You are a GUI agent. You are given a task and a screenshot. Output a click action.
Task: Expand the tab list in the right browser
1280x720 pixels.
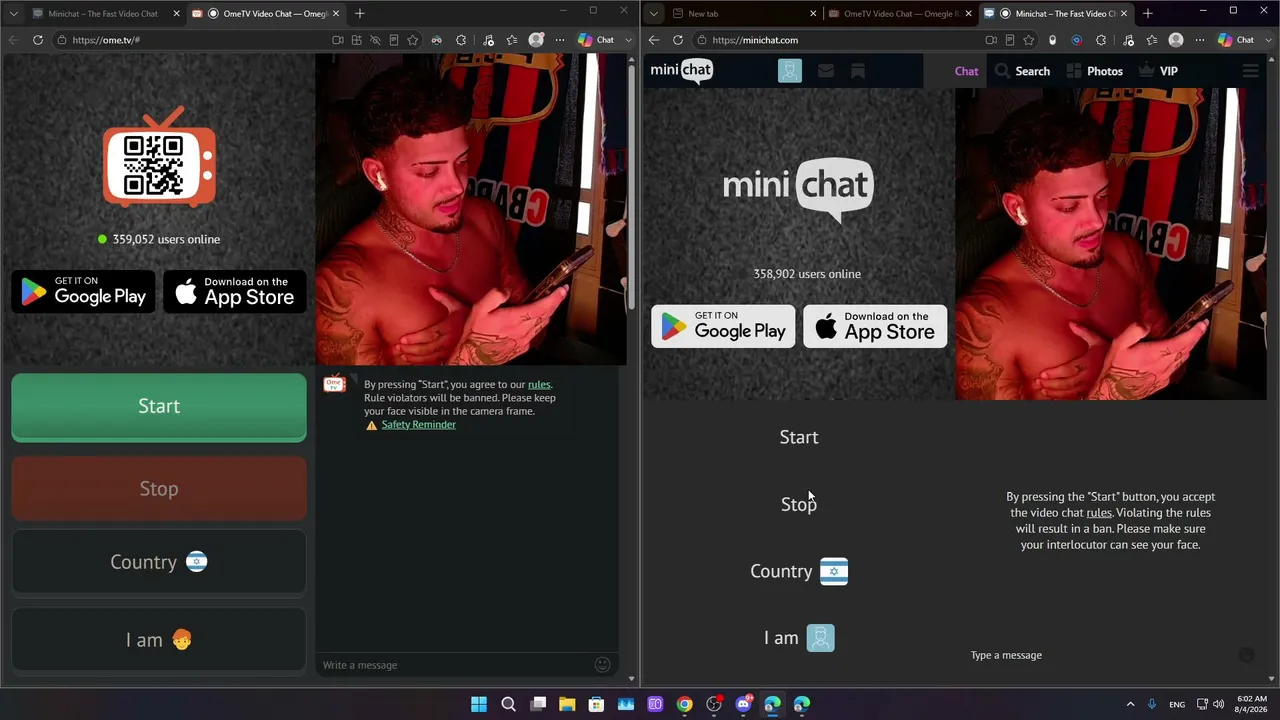click(653, 14)
